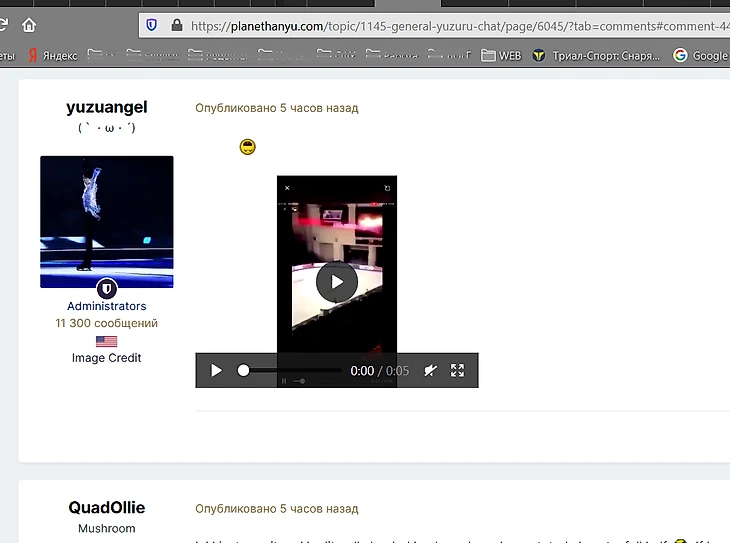Viewport: 730px width, 543px height.
Task: Click the play button in video control bar
Action: pos(216,371)
